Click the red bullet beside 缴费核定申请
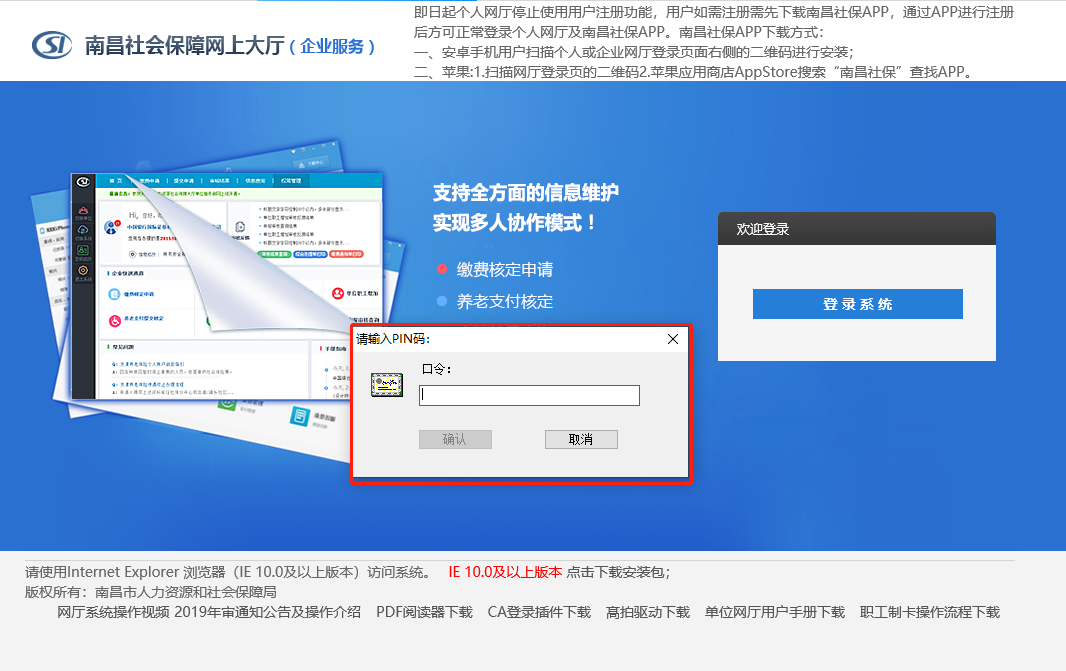Viewport: 1066px width, 671px height. [x=442, y=269]
